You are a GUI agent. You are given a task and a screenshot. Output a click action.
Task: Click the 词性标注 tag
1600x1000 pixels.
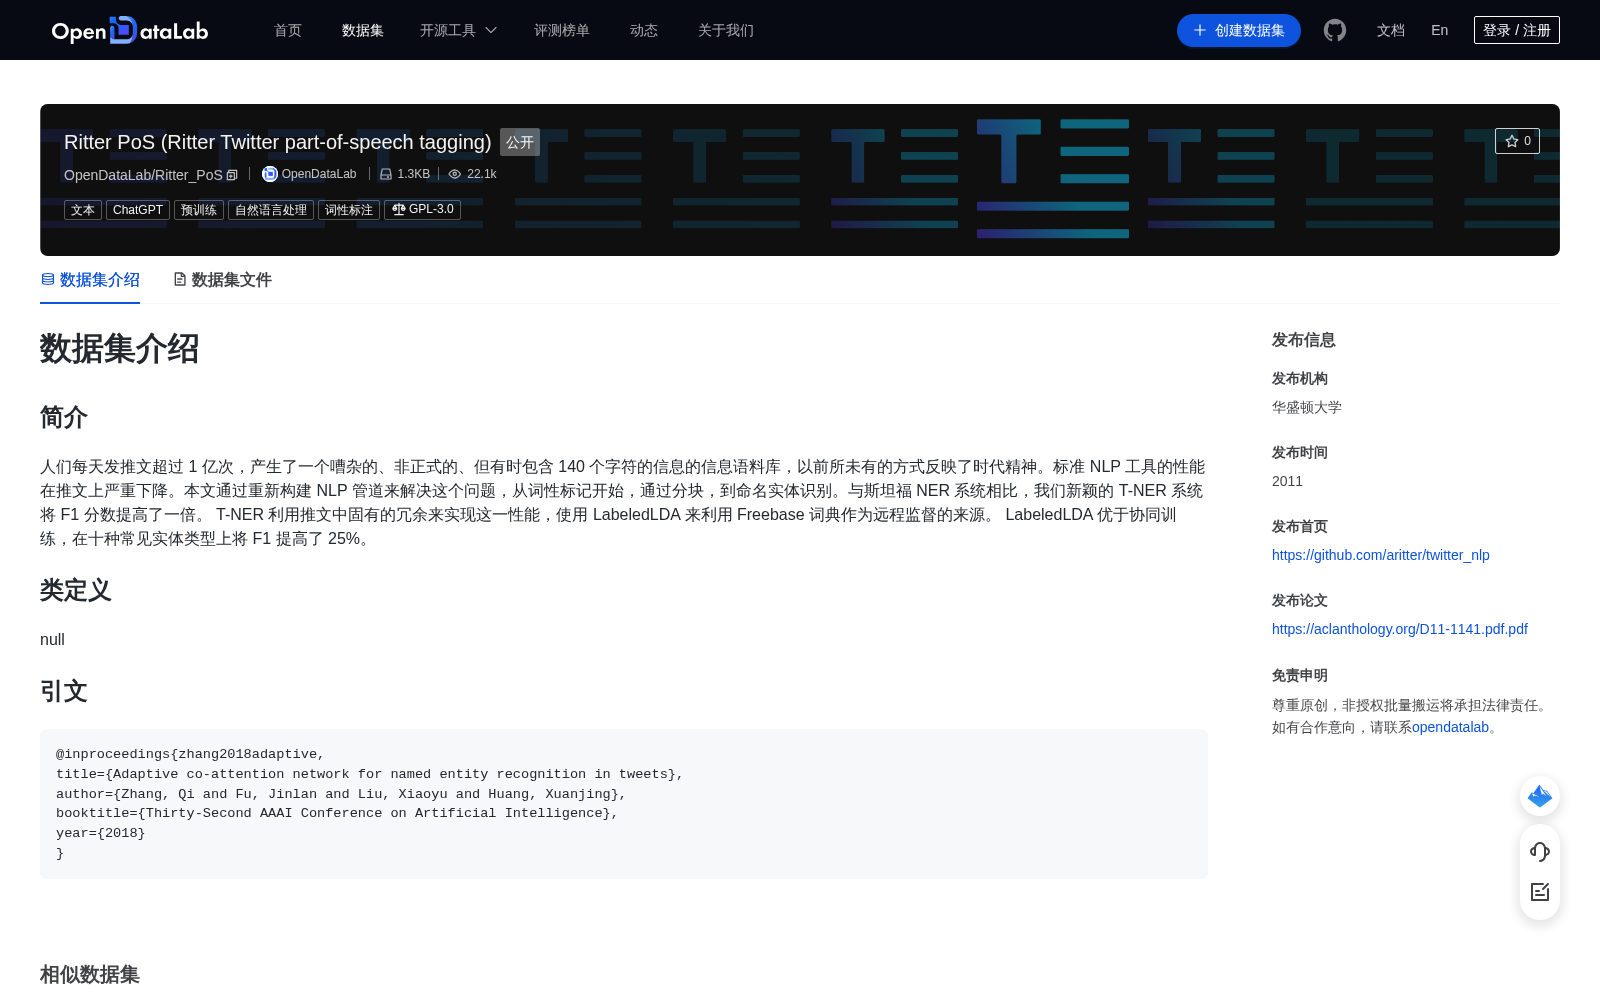pos(349,210)
